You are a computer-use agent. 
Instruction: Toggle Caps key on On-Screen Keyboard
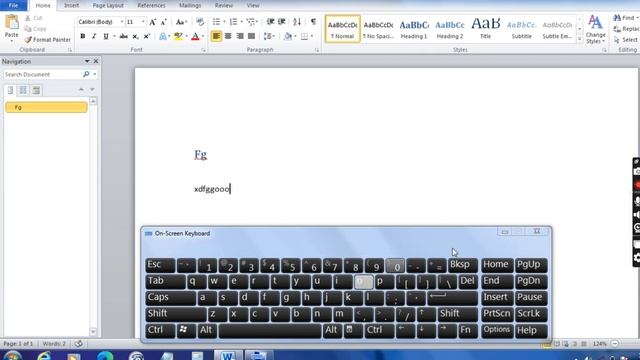pos(170,298)
